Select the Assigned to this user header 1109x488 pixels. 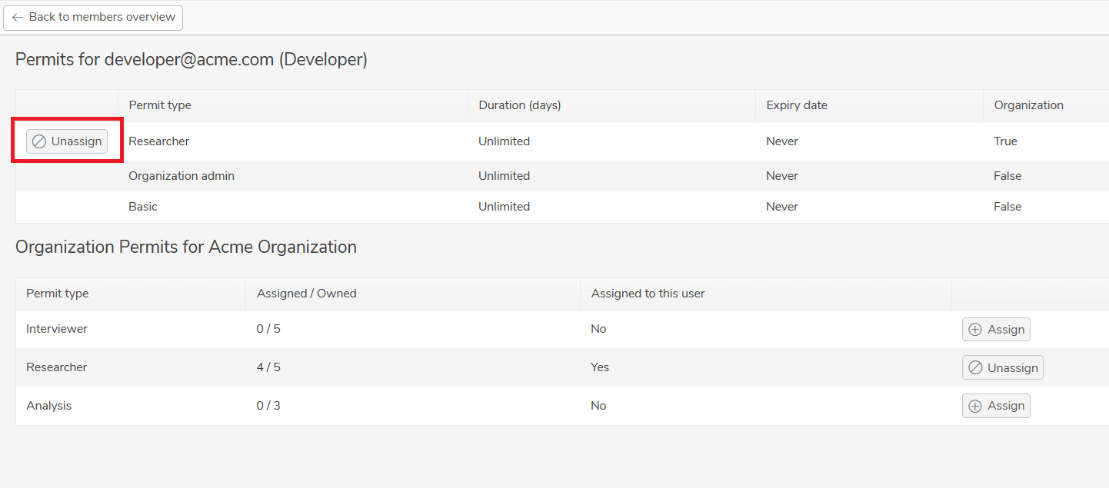[647, 294]
